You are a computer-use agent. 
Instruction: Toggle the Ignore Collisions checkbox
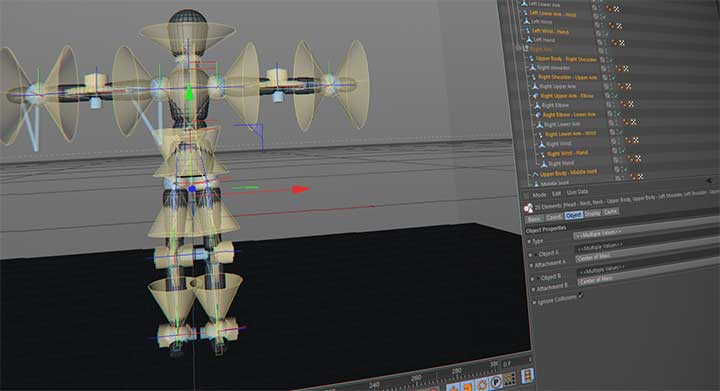[x=581, y=295]
